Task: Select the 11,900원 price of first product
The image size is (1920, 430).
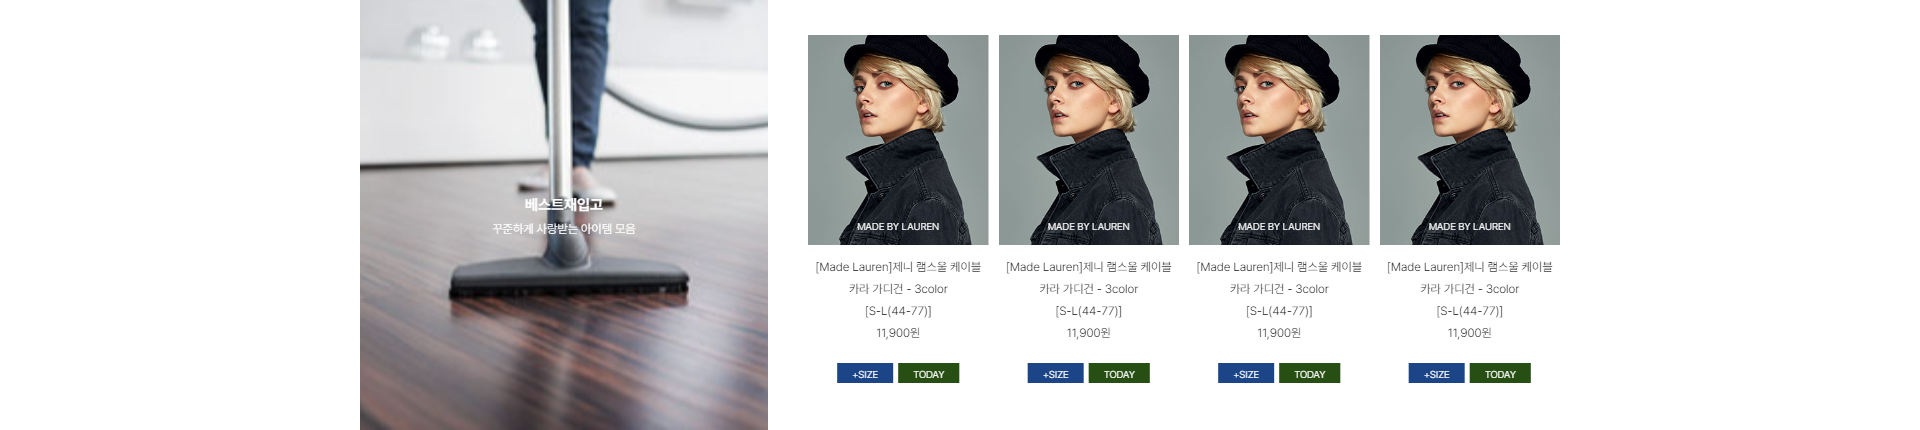Action: pos(898,333)
